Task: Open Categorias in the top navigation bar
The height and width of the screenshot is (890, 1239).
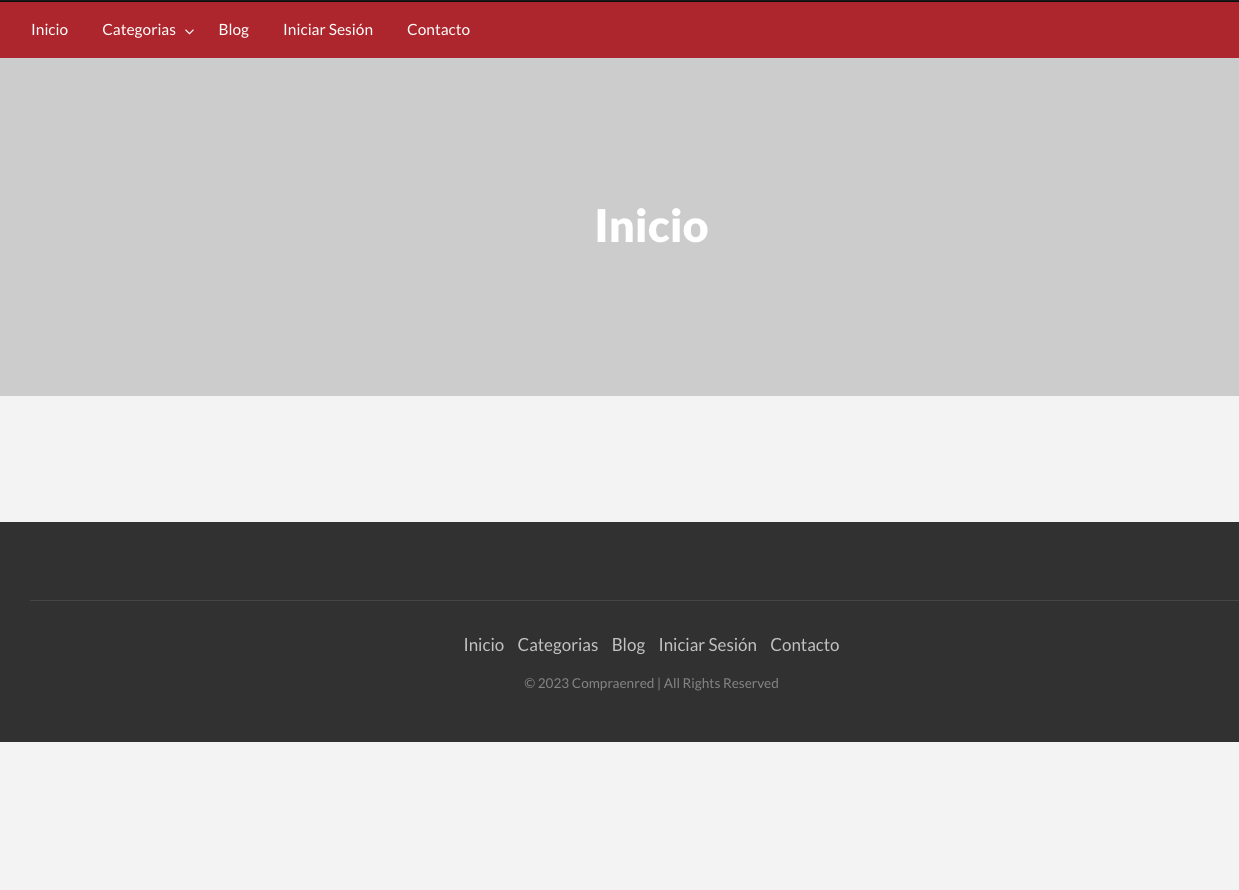Action: click(139, 30)
